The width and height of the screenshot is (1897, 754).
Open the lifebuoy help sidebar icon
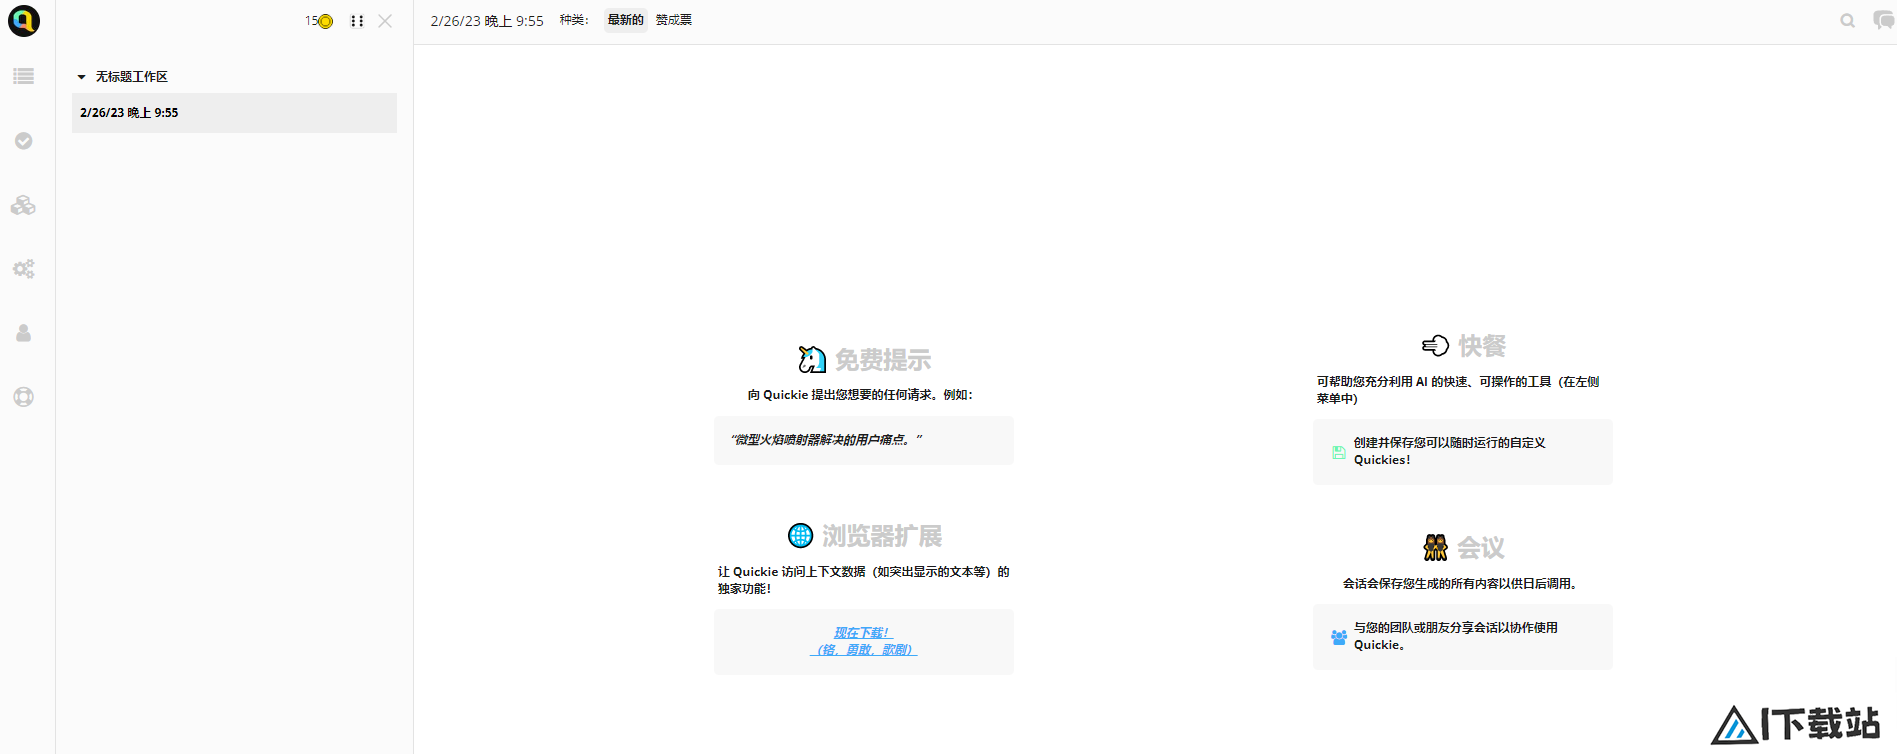(x=24, y=397)
